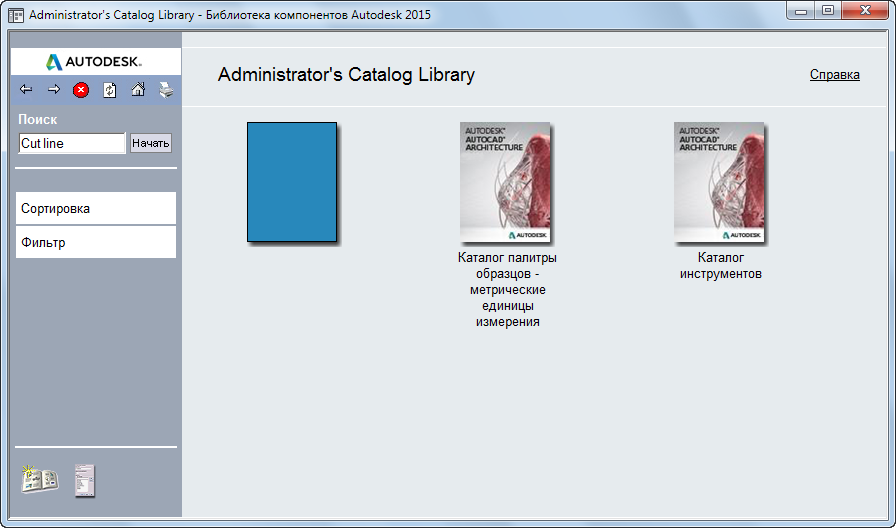The height and width of the screenshot is (528, 896).
Task: Click the Autodesk logo
Action: (94, 62)
